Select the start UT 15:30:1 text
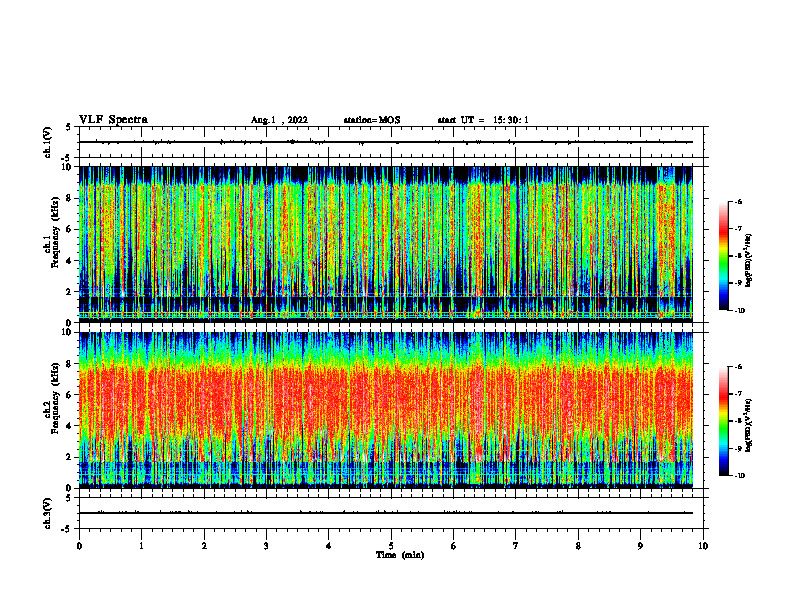Screen dimensions: 792x612 click(483, 120)
